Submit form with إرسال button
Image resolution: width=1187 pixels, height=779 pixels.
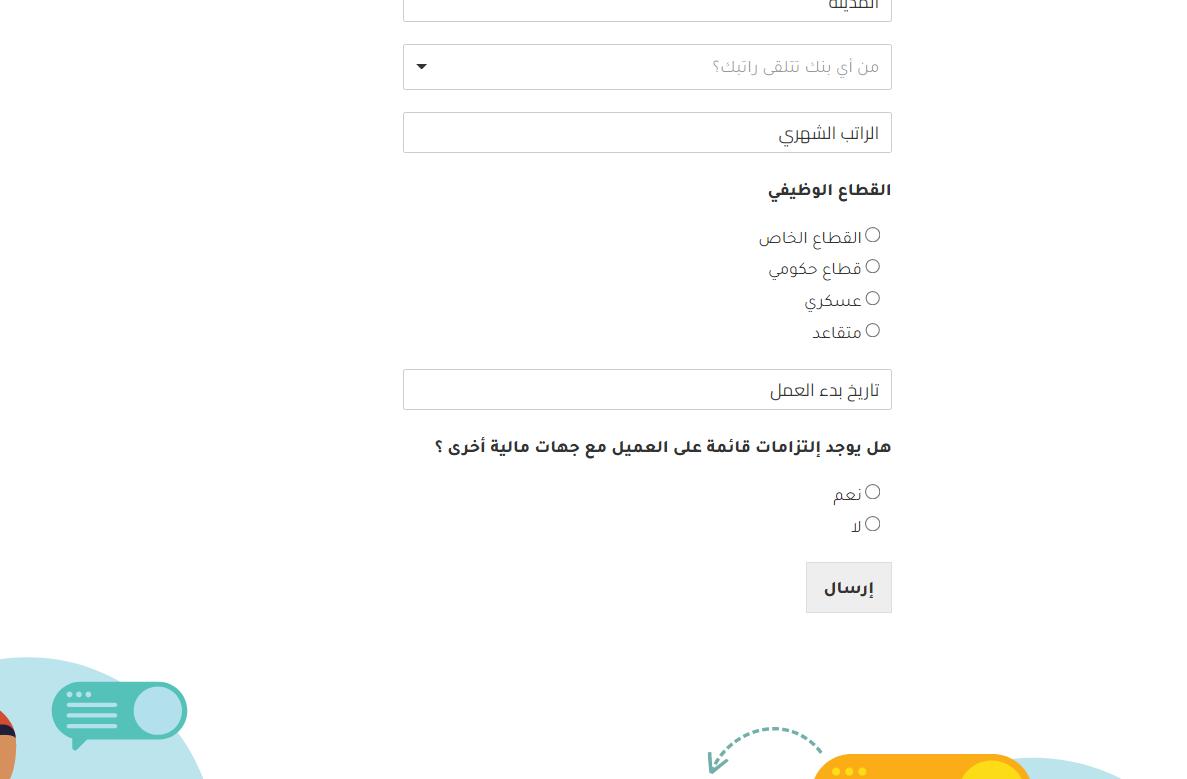849,587
